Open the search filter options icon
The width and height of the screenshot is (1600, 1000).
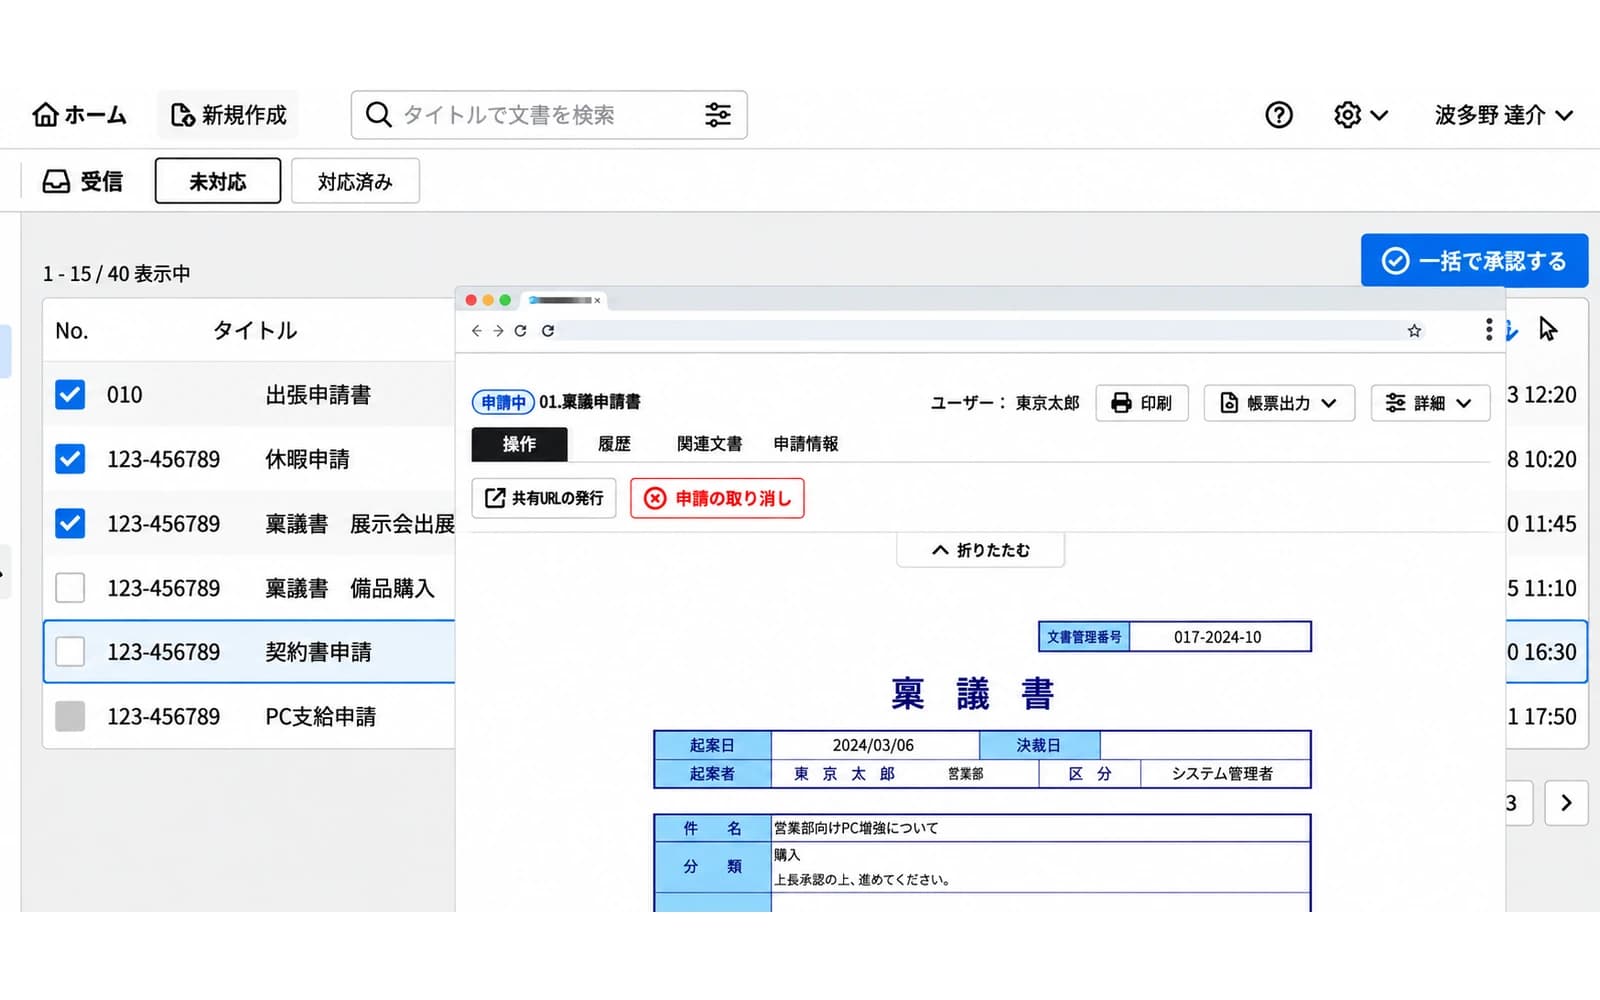pyautogui.click(x=718, y=115)
